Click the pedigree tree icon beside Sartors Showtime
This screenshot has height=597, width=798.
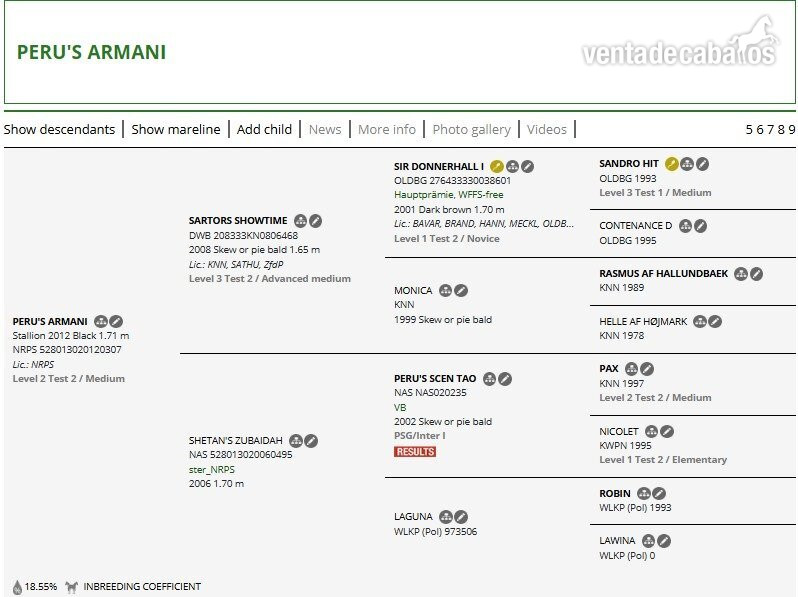coord(301,221)
